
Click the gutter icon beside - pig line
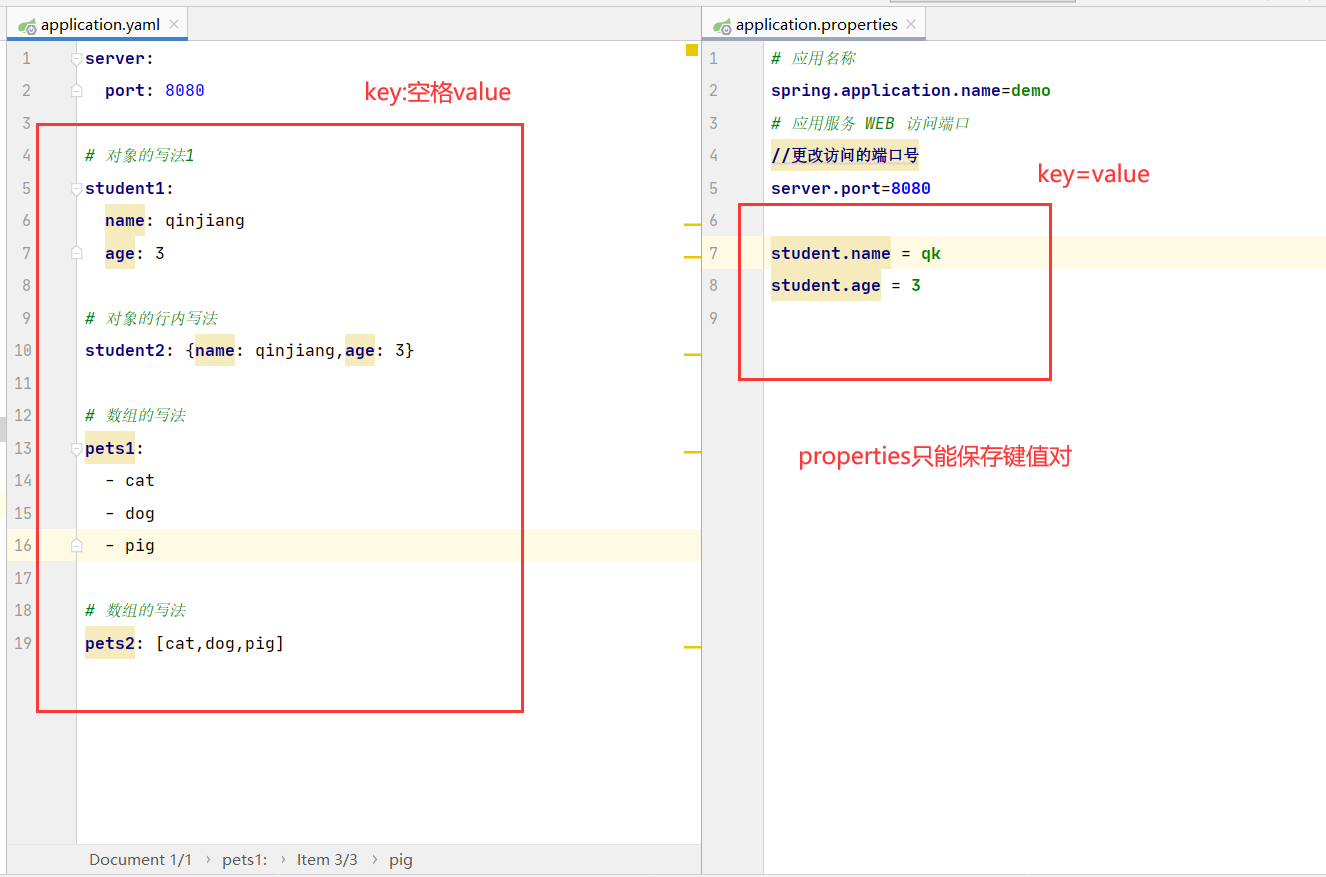[x=76, y=545]
